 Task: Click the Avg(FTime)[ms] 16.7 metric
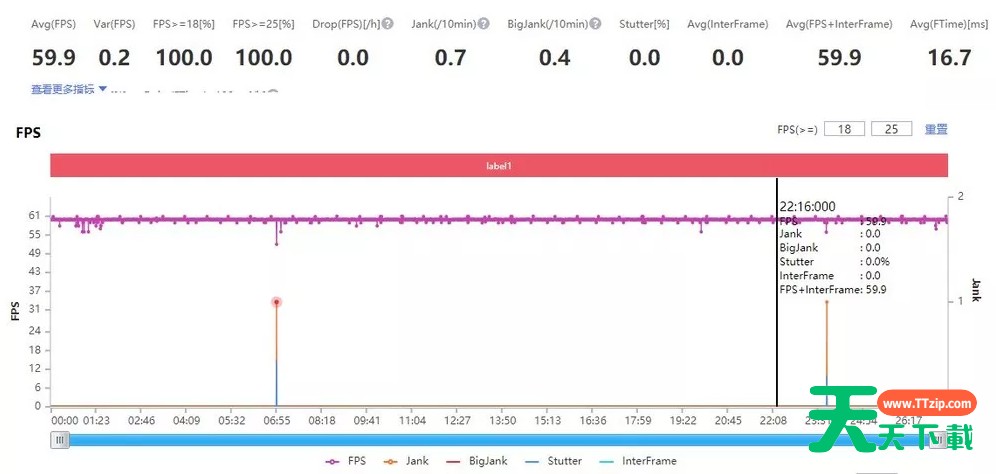pyautogui.click(x=949, y=57)
